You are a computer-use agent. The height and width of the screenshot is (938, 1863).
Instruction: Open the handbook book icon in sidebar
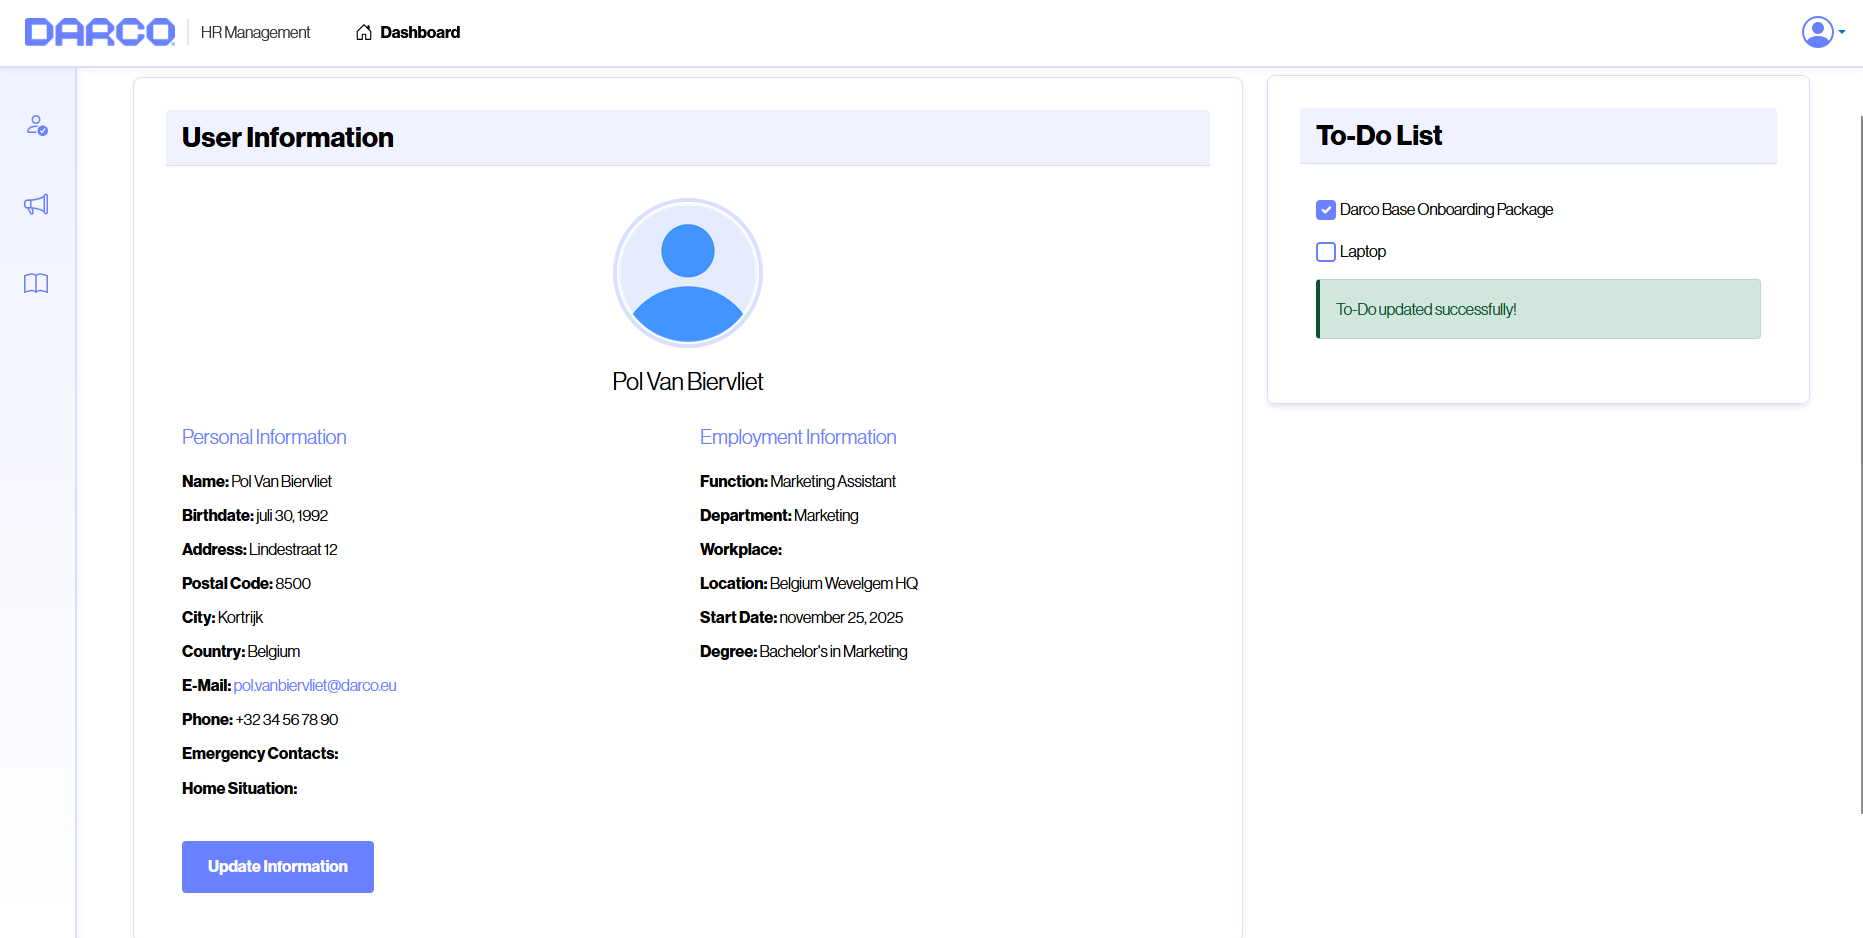click(36, 284)
